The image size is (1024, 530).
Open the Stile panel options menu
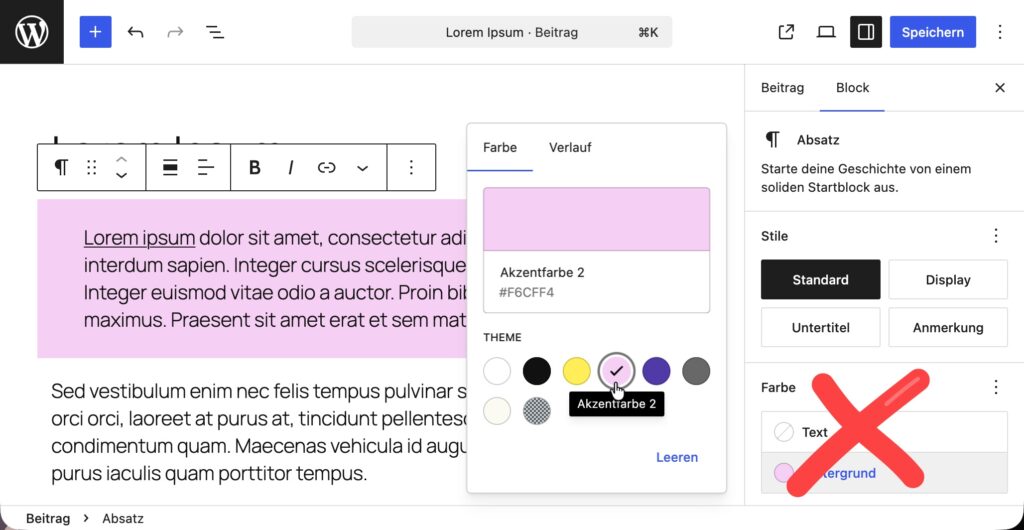point(996,236)
